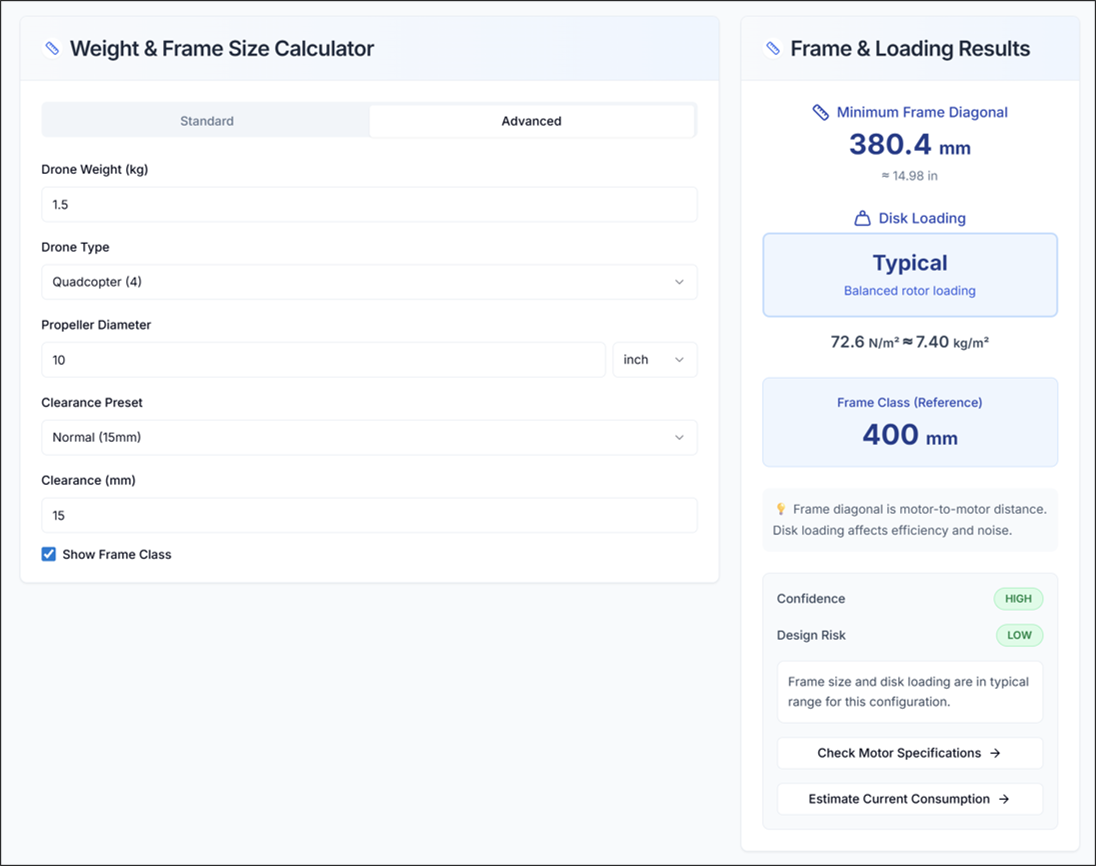Go to Estimate Current Consumption
Image resolution: width=1096 pixels, height=866 pixels.
point(909,799)
